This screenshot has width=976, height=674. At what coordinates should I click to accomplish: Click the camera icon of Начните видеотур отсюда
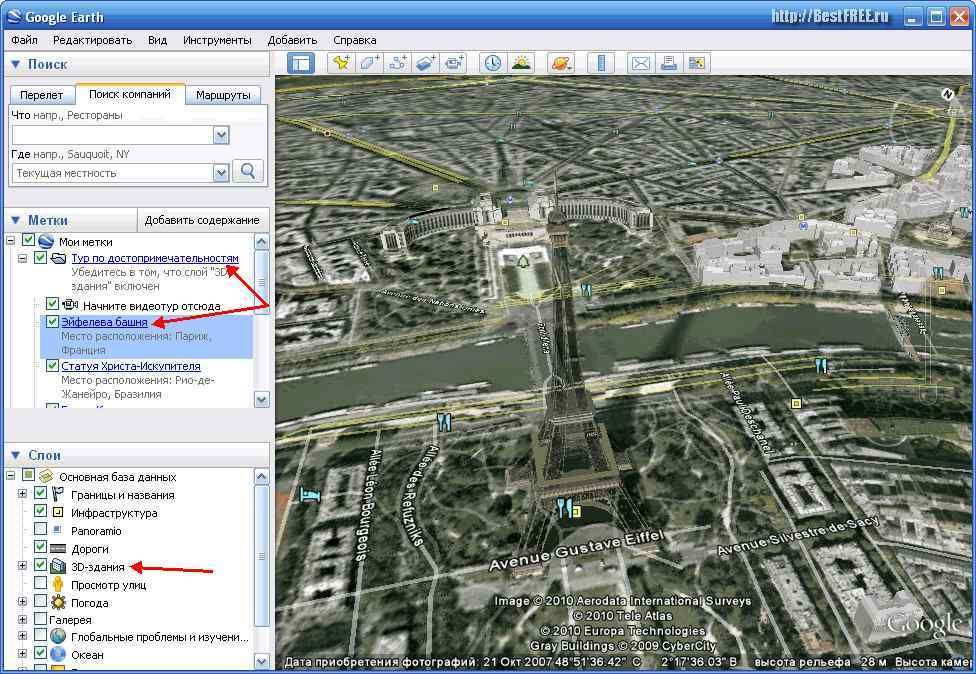click(x=70, y=305)
